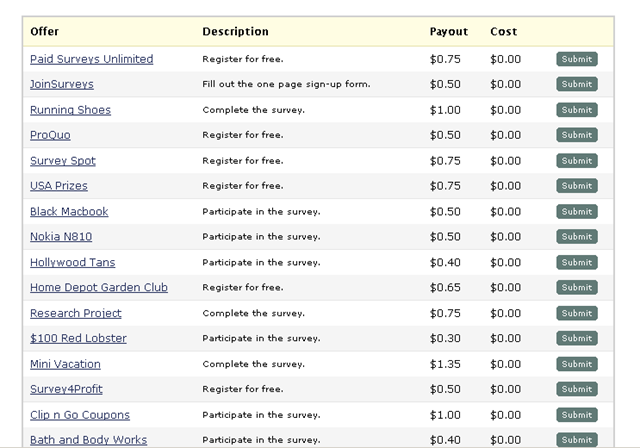Open the USA Prizes offer link
The height and width of the screenshot is (448, 640).
59,186
